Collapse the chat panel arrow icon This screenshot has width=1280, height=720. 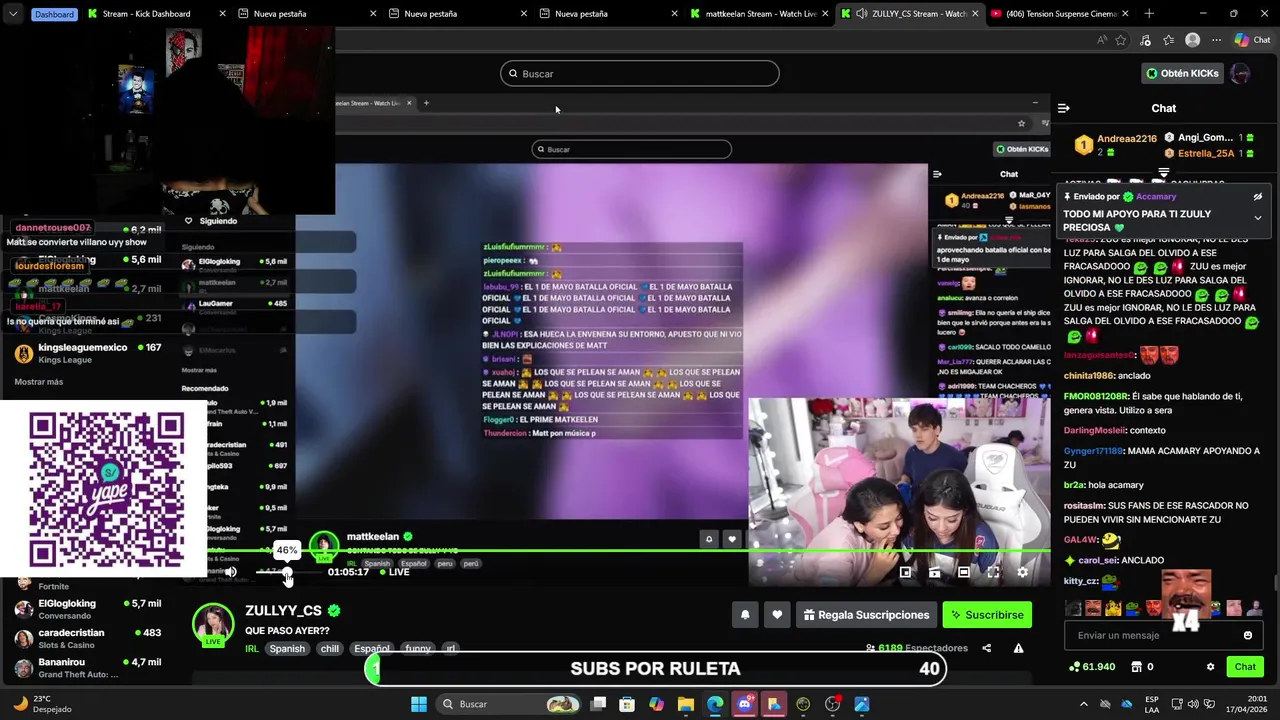click(x=1064, y=108)
